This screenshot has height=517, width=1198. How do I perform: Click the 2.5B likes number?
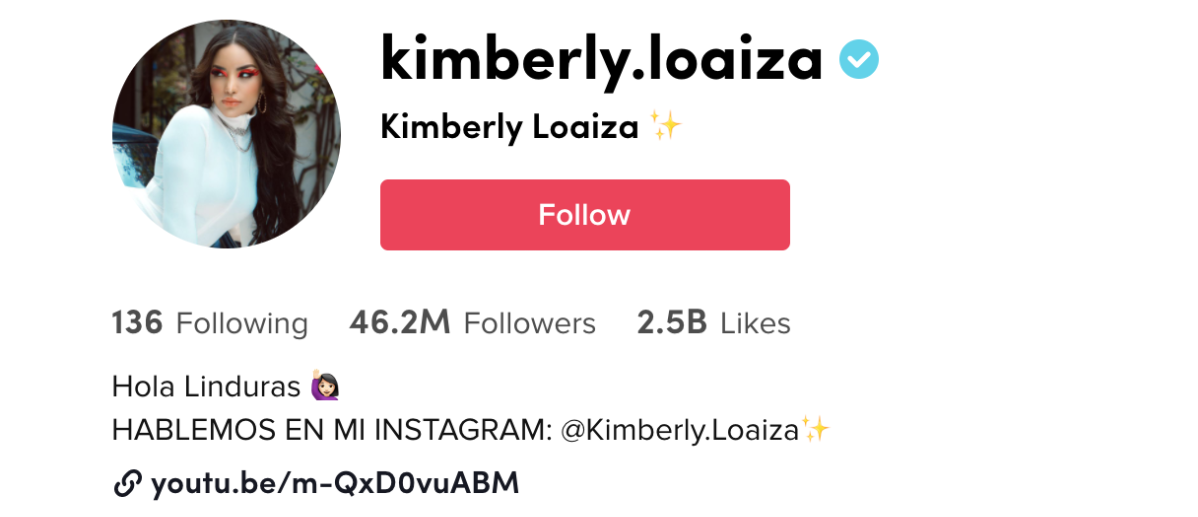click(x=672, y=323)
